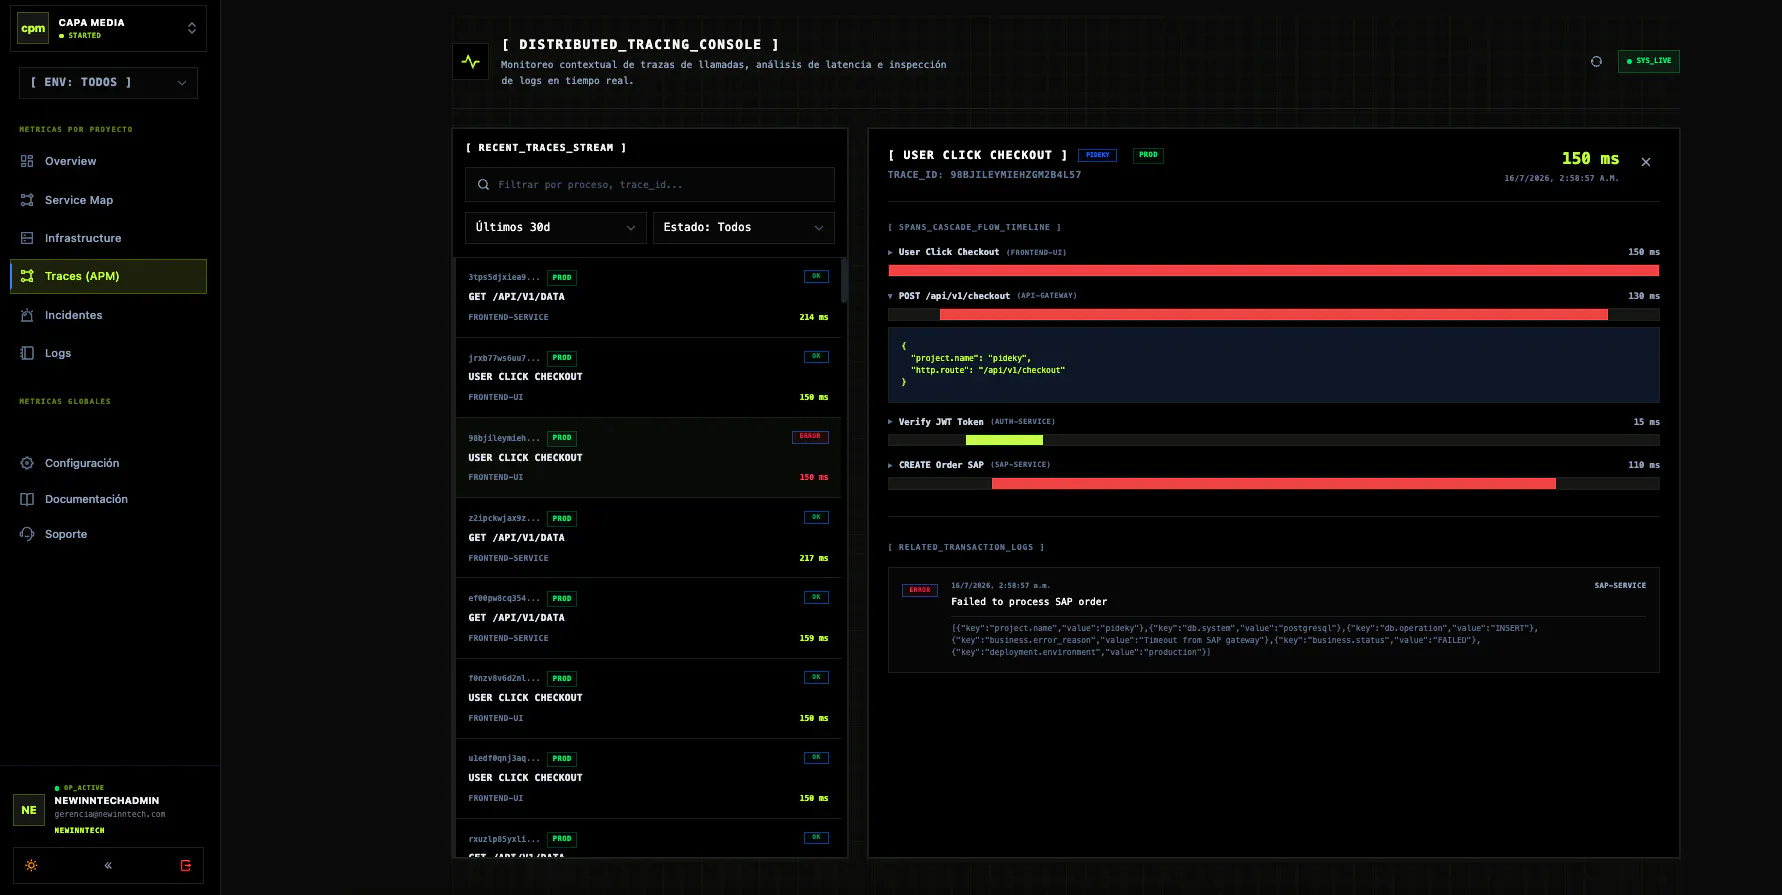Click the Configuración gear icon
Screen dimensions: 1782x895
[x=27, y=463]
